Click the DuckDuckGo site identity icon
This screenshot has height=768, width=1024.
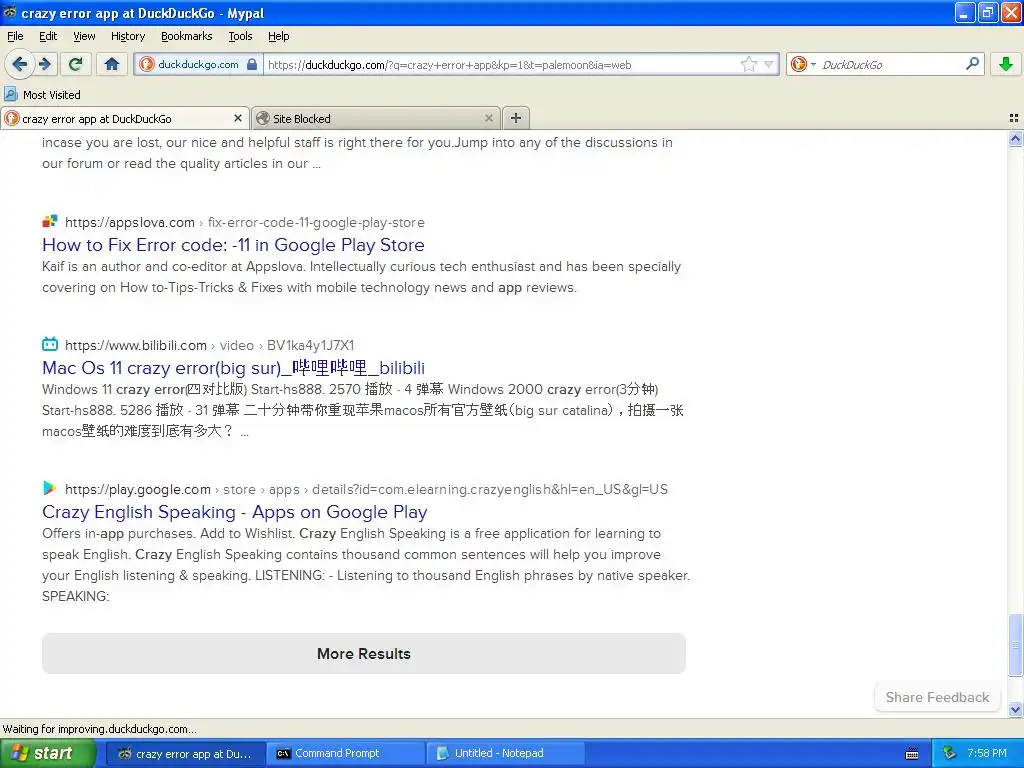[147, 64]
